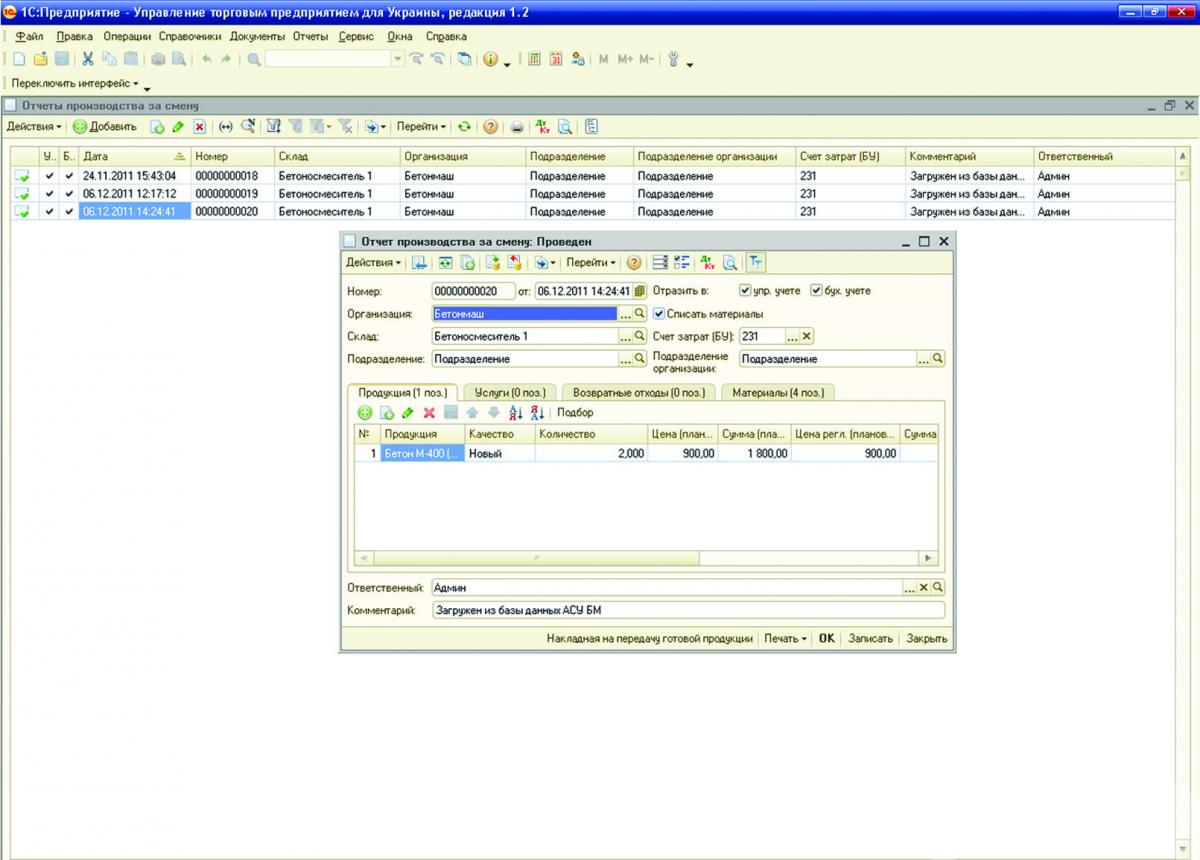Click the calculator icon in main toolbar
The width and height of the screenshot is (1200, 860).
[x=534, y=60]
